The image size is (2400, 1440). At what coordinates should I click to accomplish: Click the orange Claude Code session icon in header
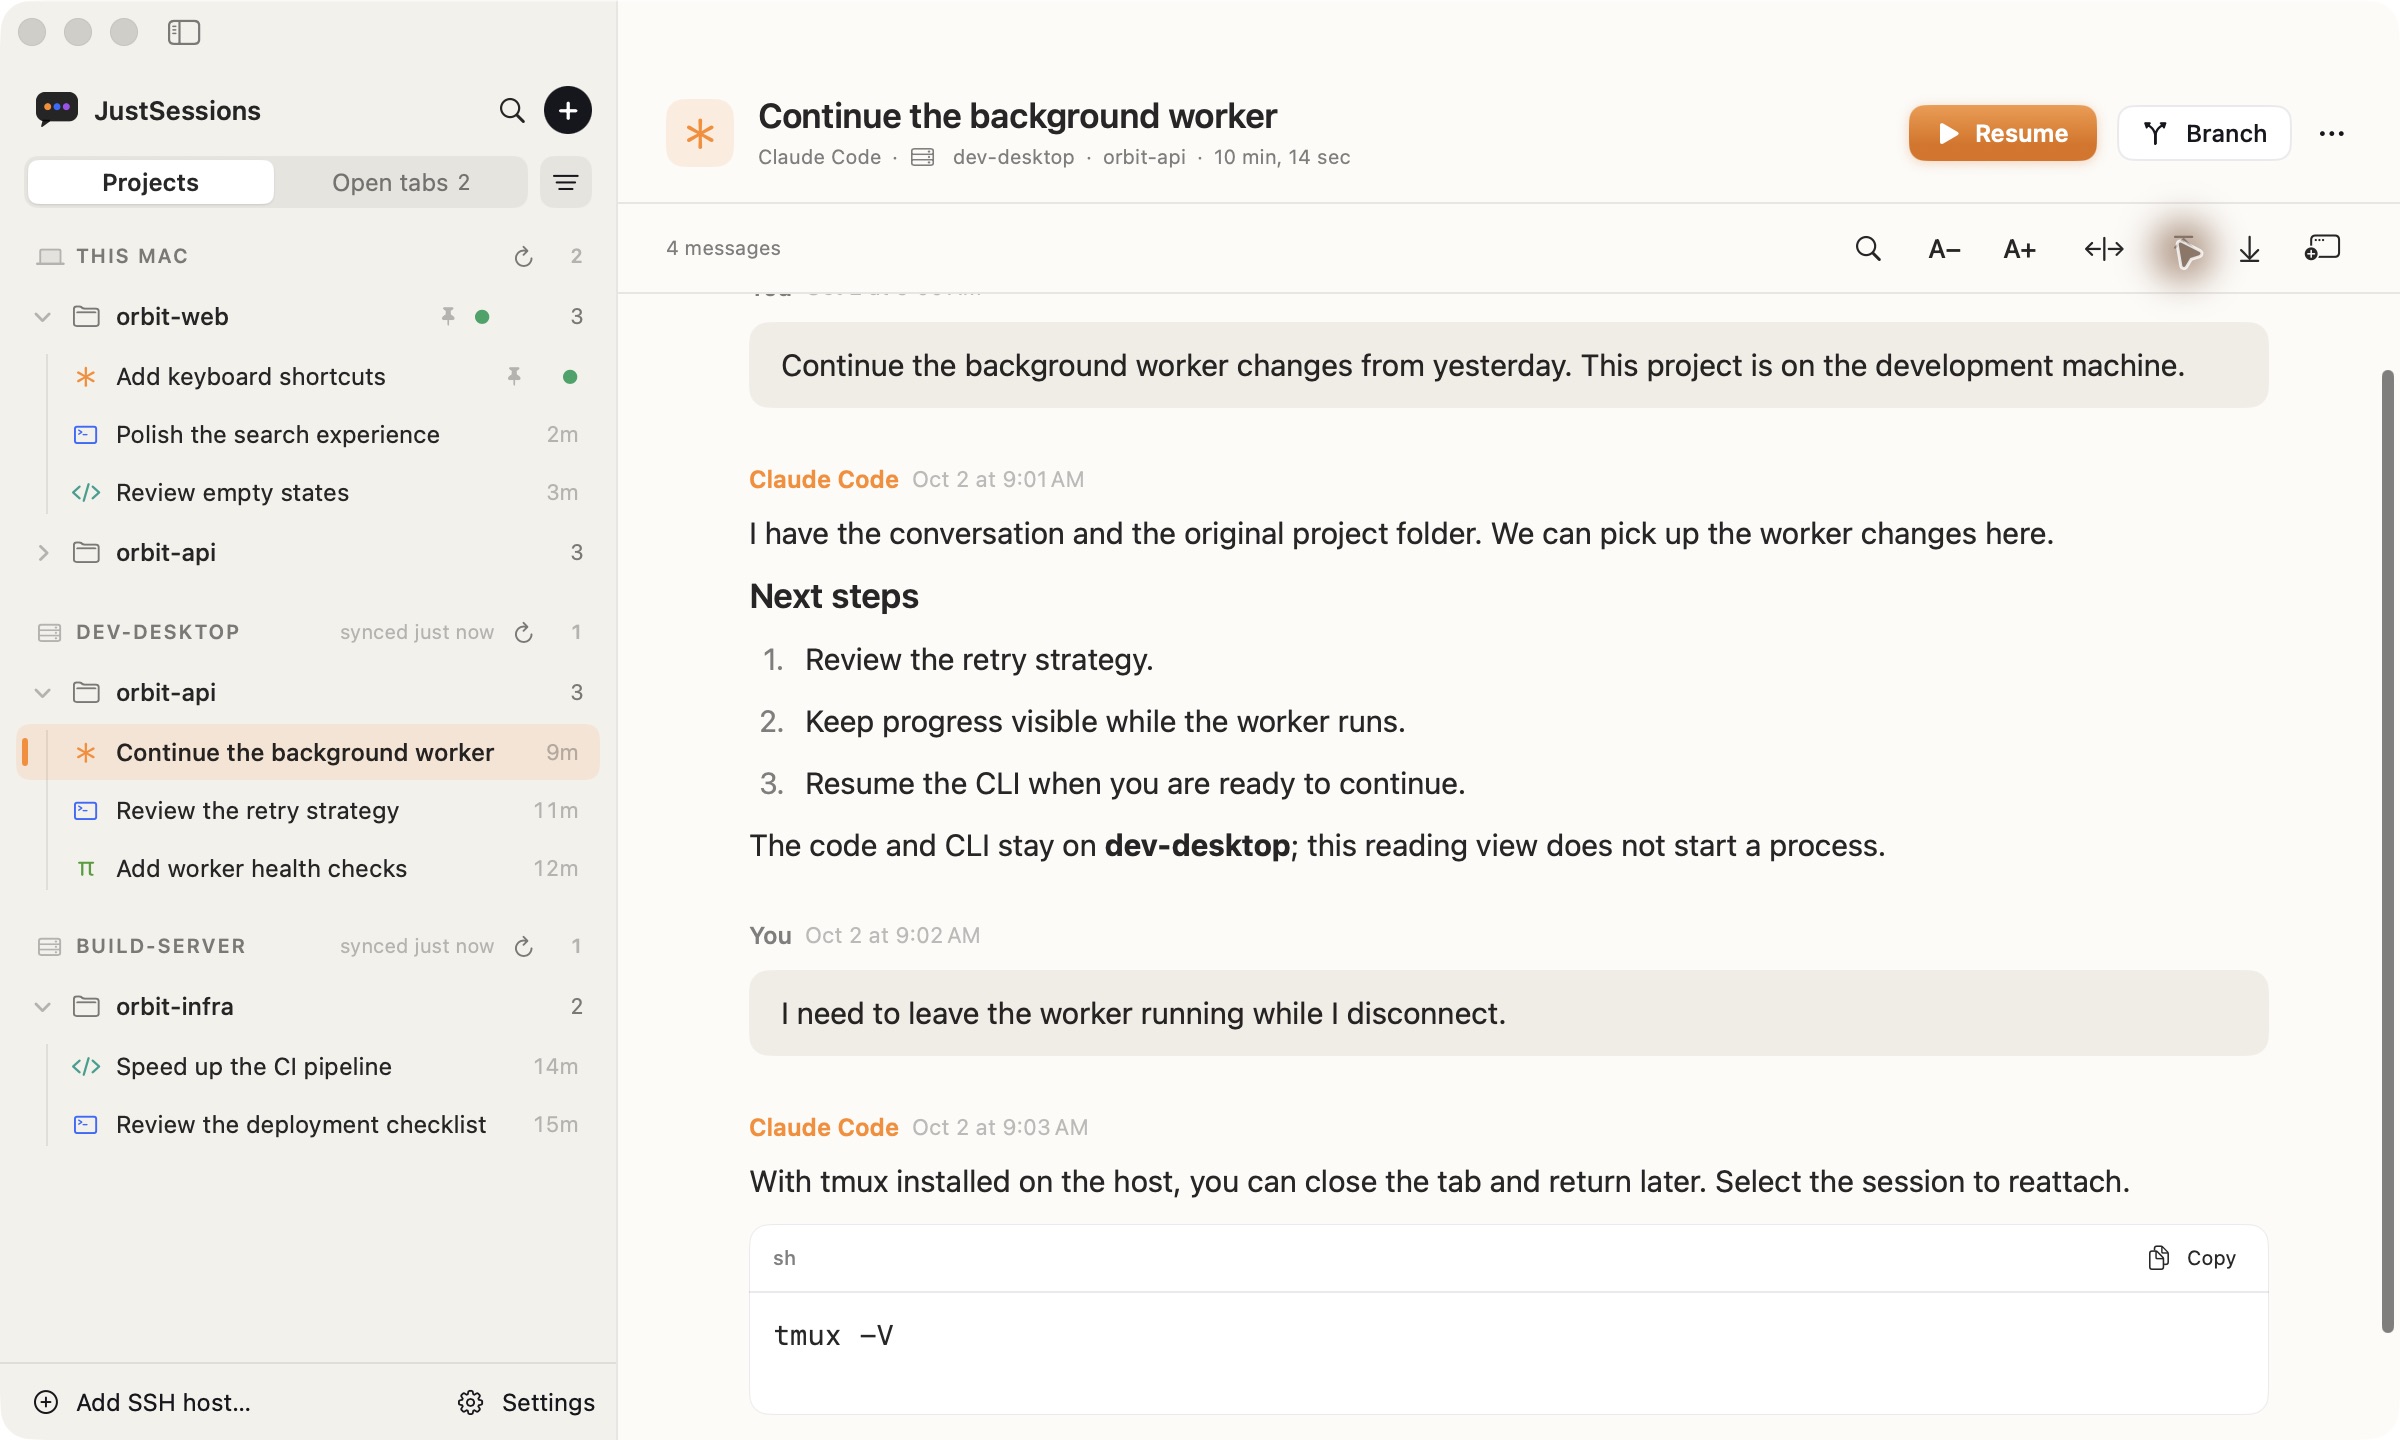tap(700, 133)
